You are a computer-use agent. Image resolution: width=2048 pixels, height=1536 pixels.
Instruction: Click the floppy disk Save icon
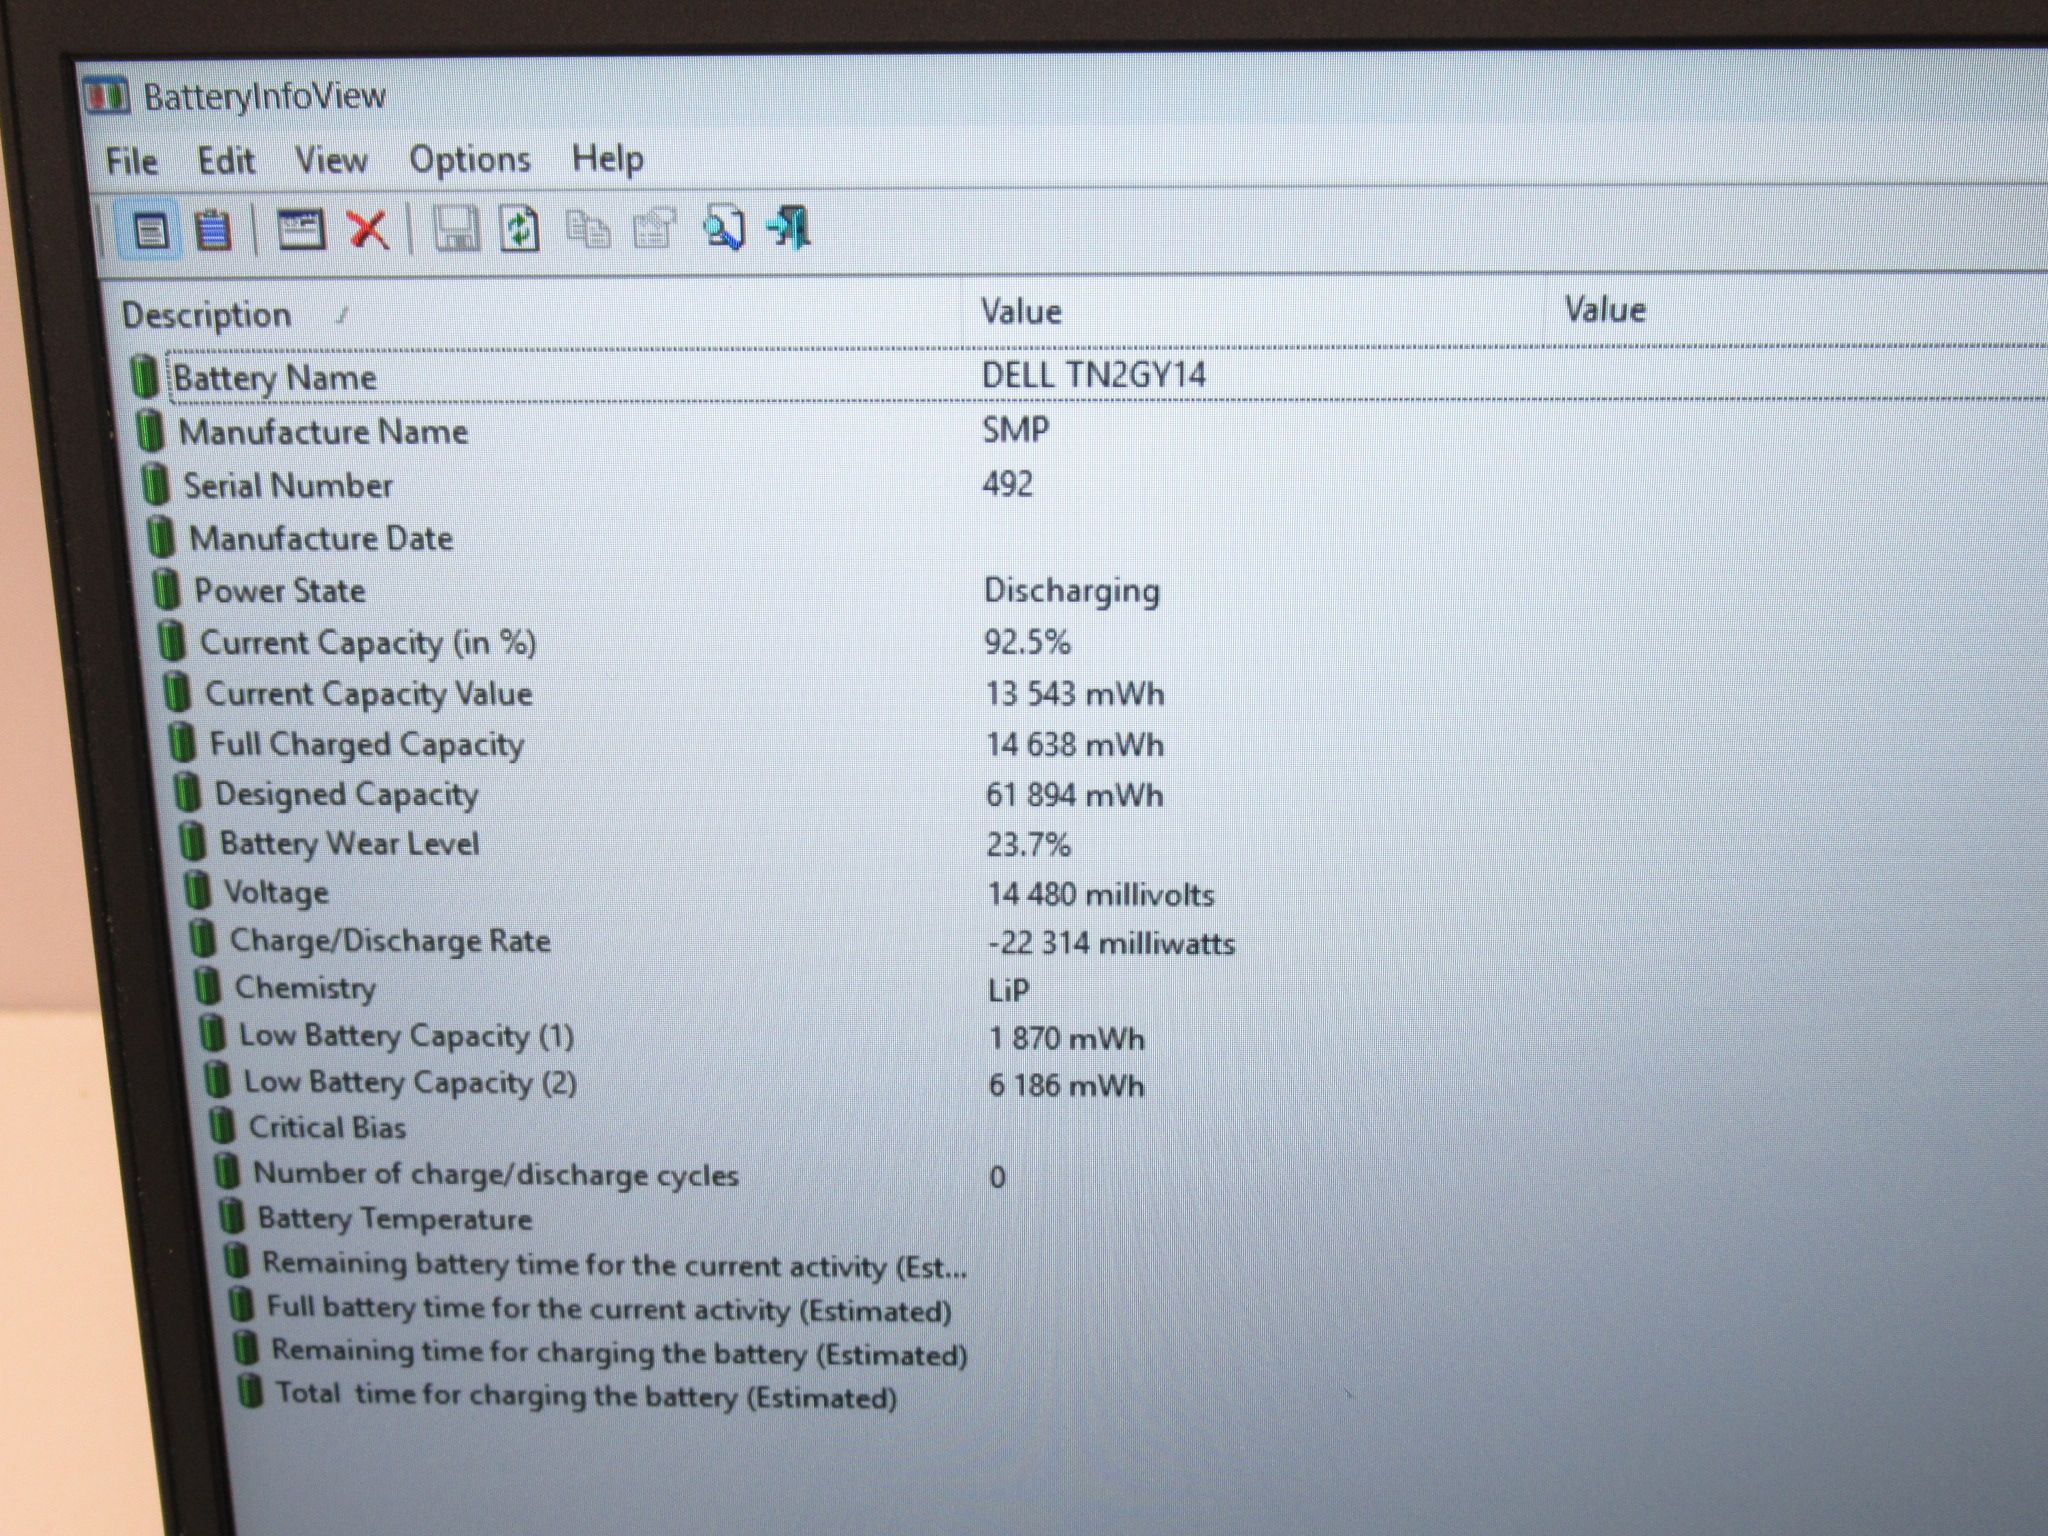point(457,229)
